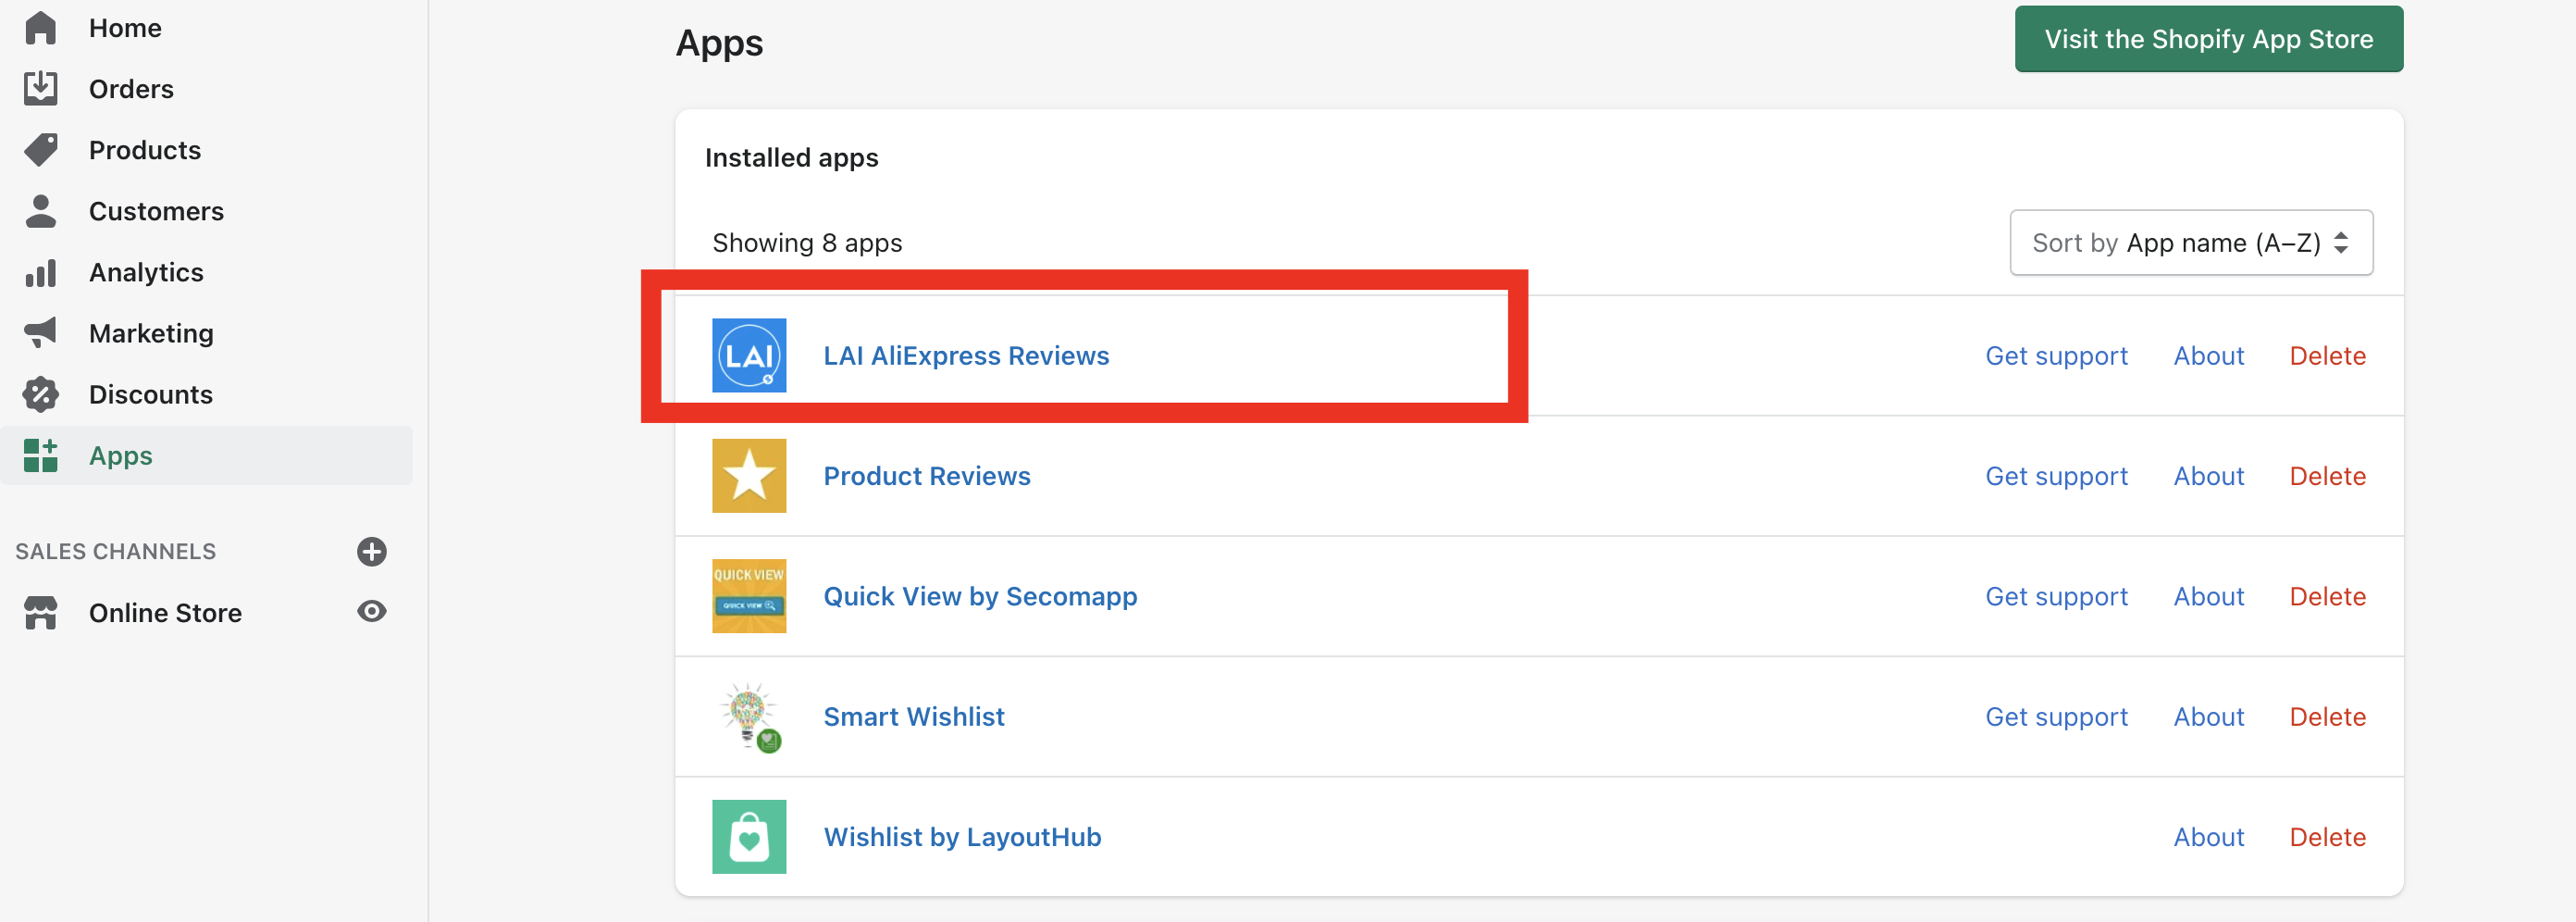This screenshot has width=2576, height=922.
Task: Get support for LAI AliExpress Reviews
Action: 2056,356
